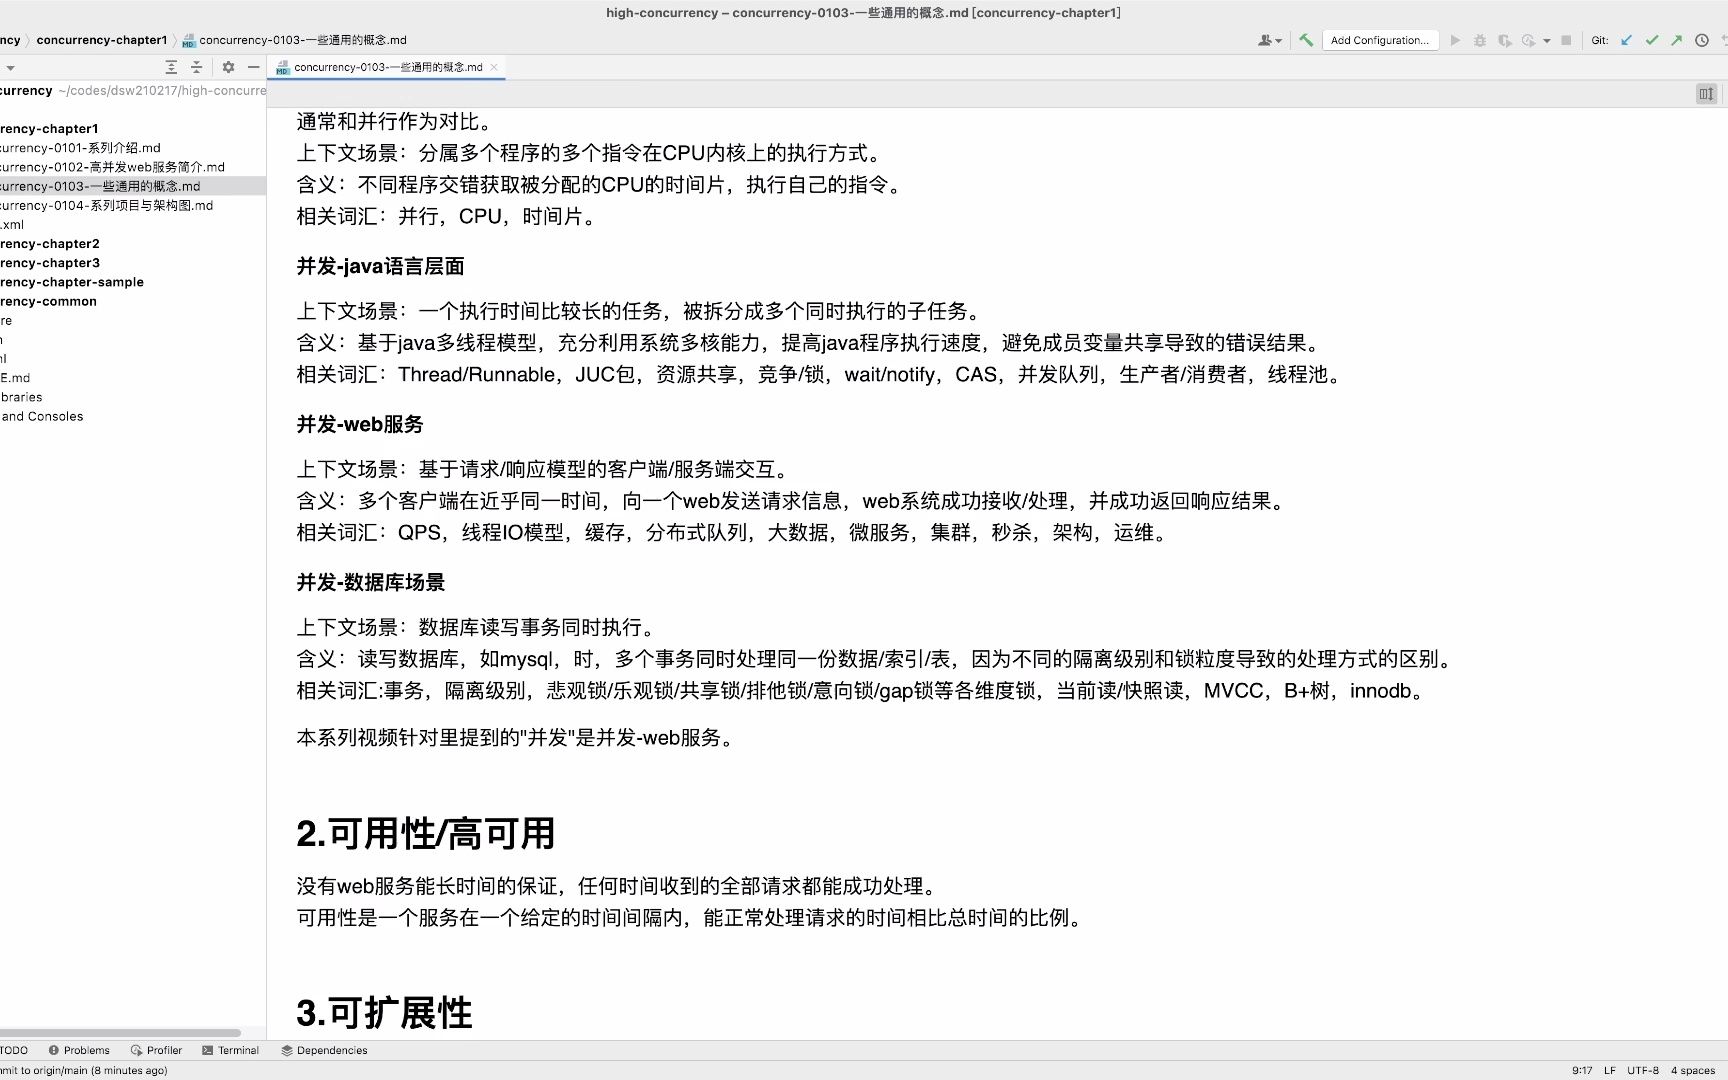Viewport: 1728px width, 1080px height.
Task: Open the Project view mode dropdown
Action: (9, 67)
